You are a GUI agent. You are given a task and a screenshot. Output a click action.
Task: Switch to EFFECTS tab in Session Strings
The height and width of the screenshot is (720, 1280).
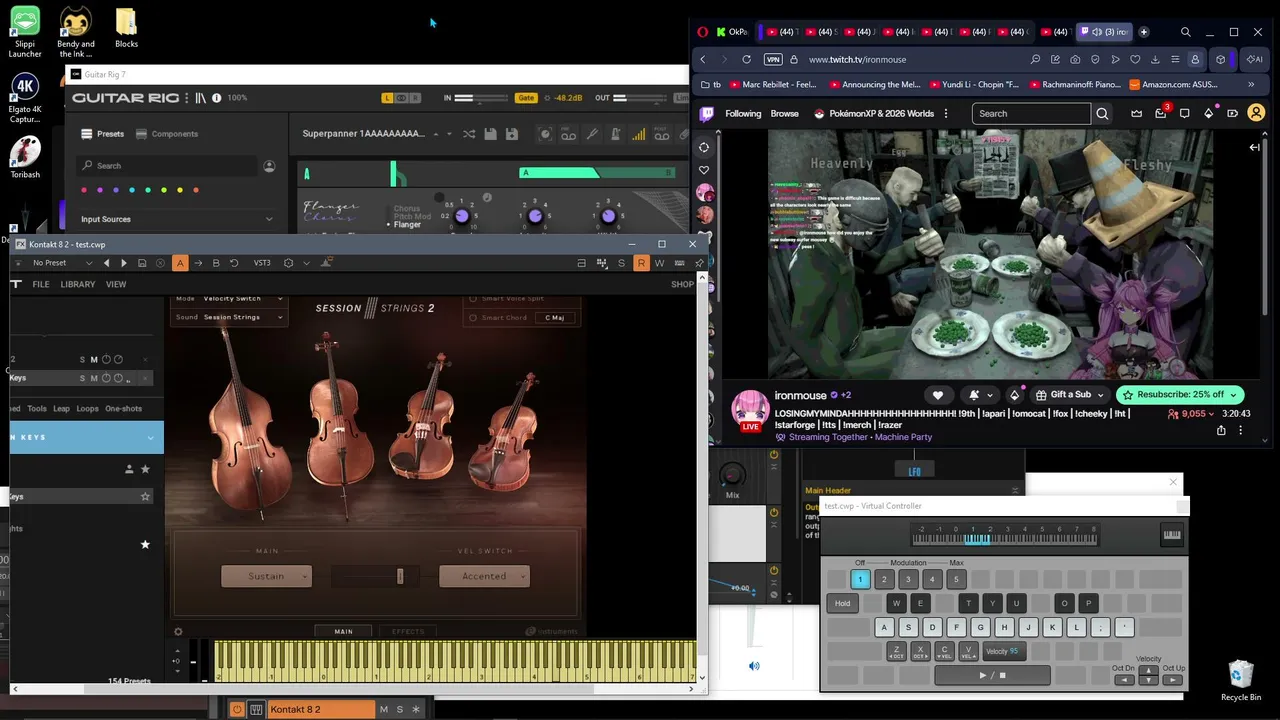point(408,631)
